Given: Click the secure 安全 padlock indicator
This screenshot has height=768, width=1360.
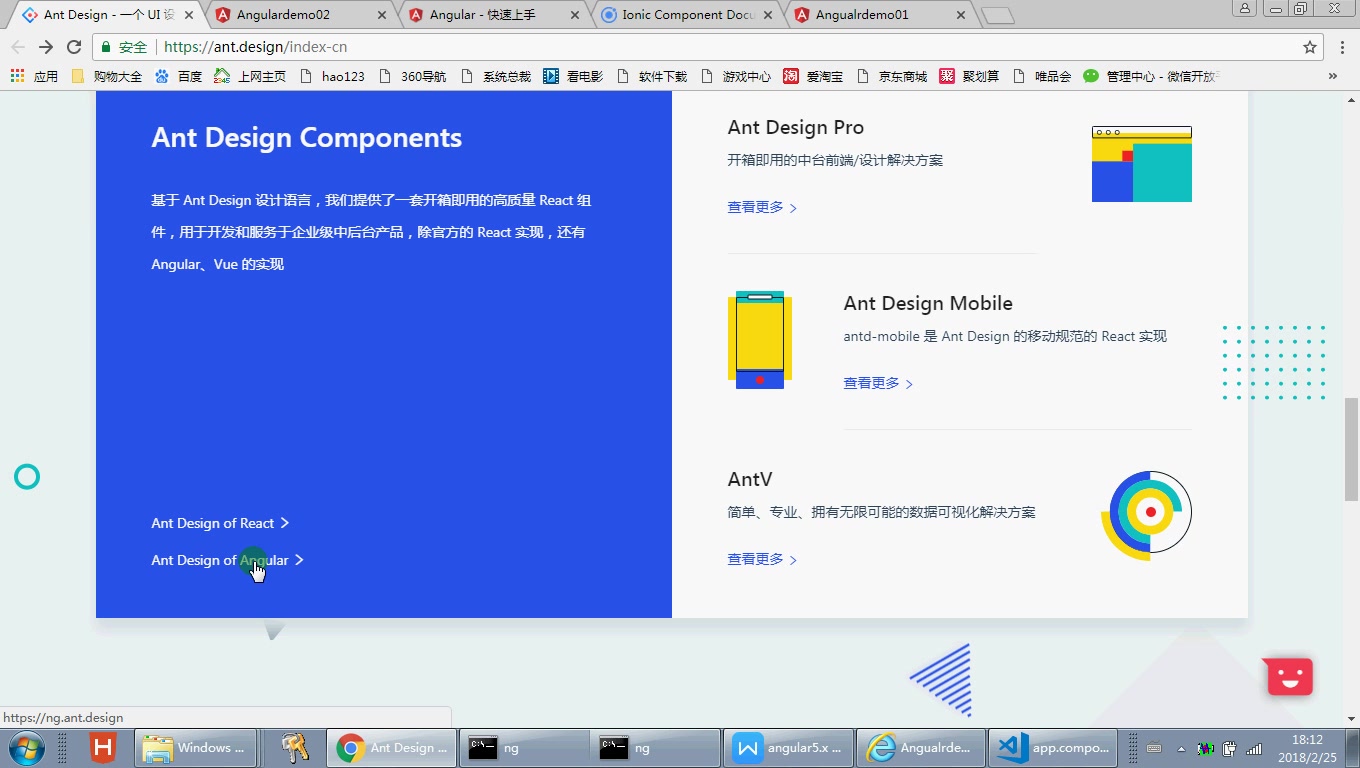Looking at the screenshot, I should point(106,46).
